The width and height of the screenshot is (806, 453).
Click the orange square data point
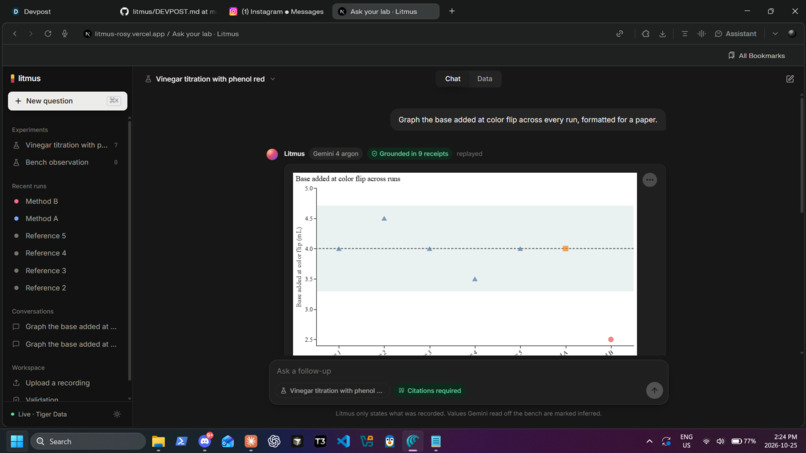click(x=565, y=249)
